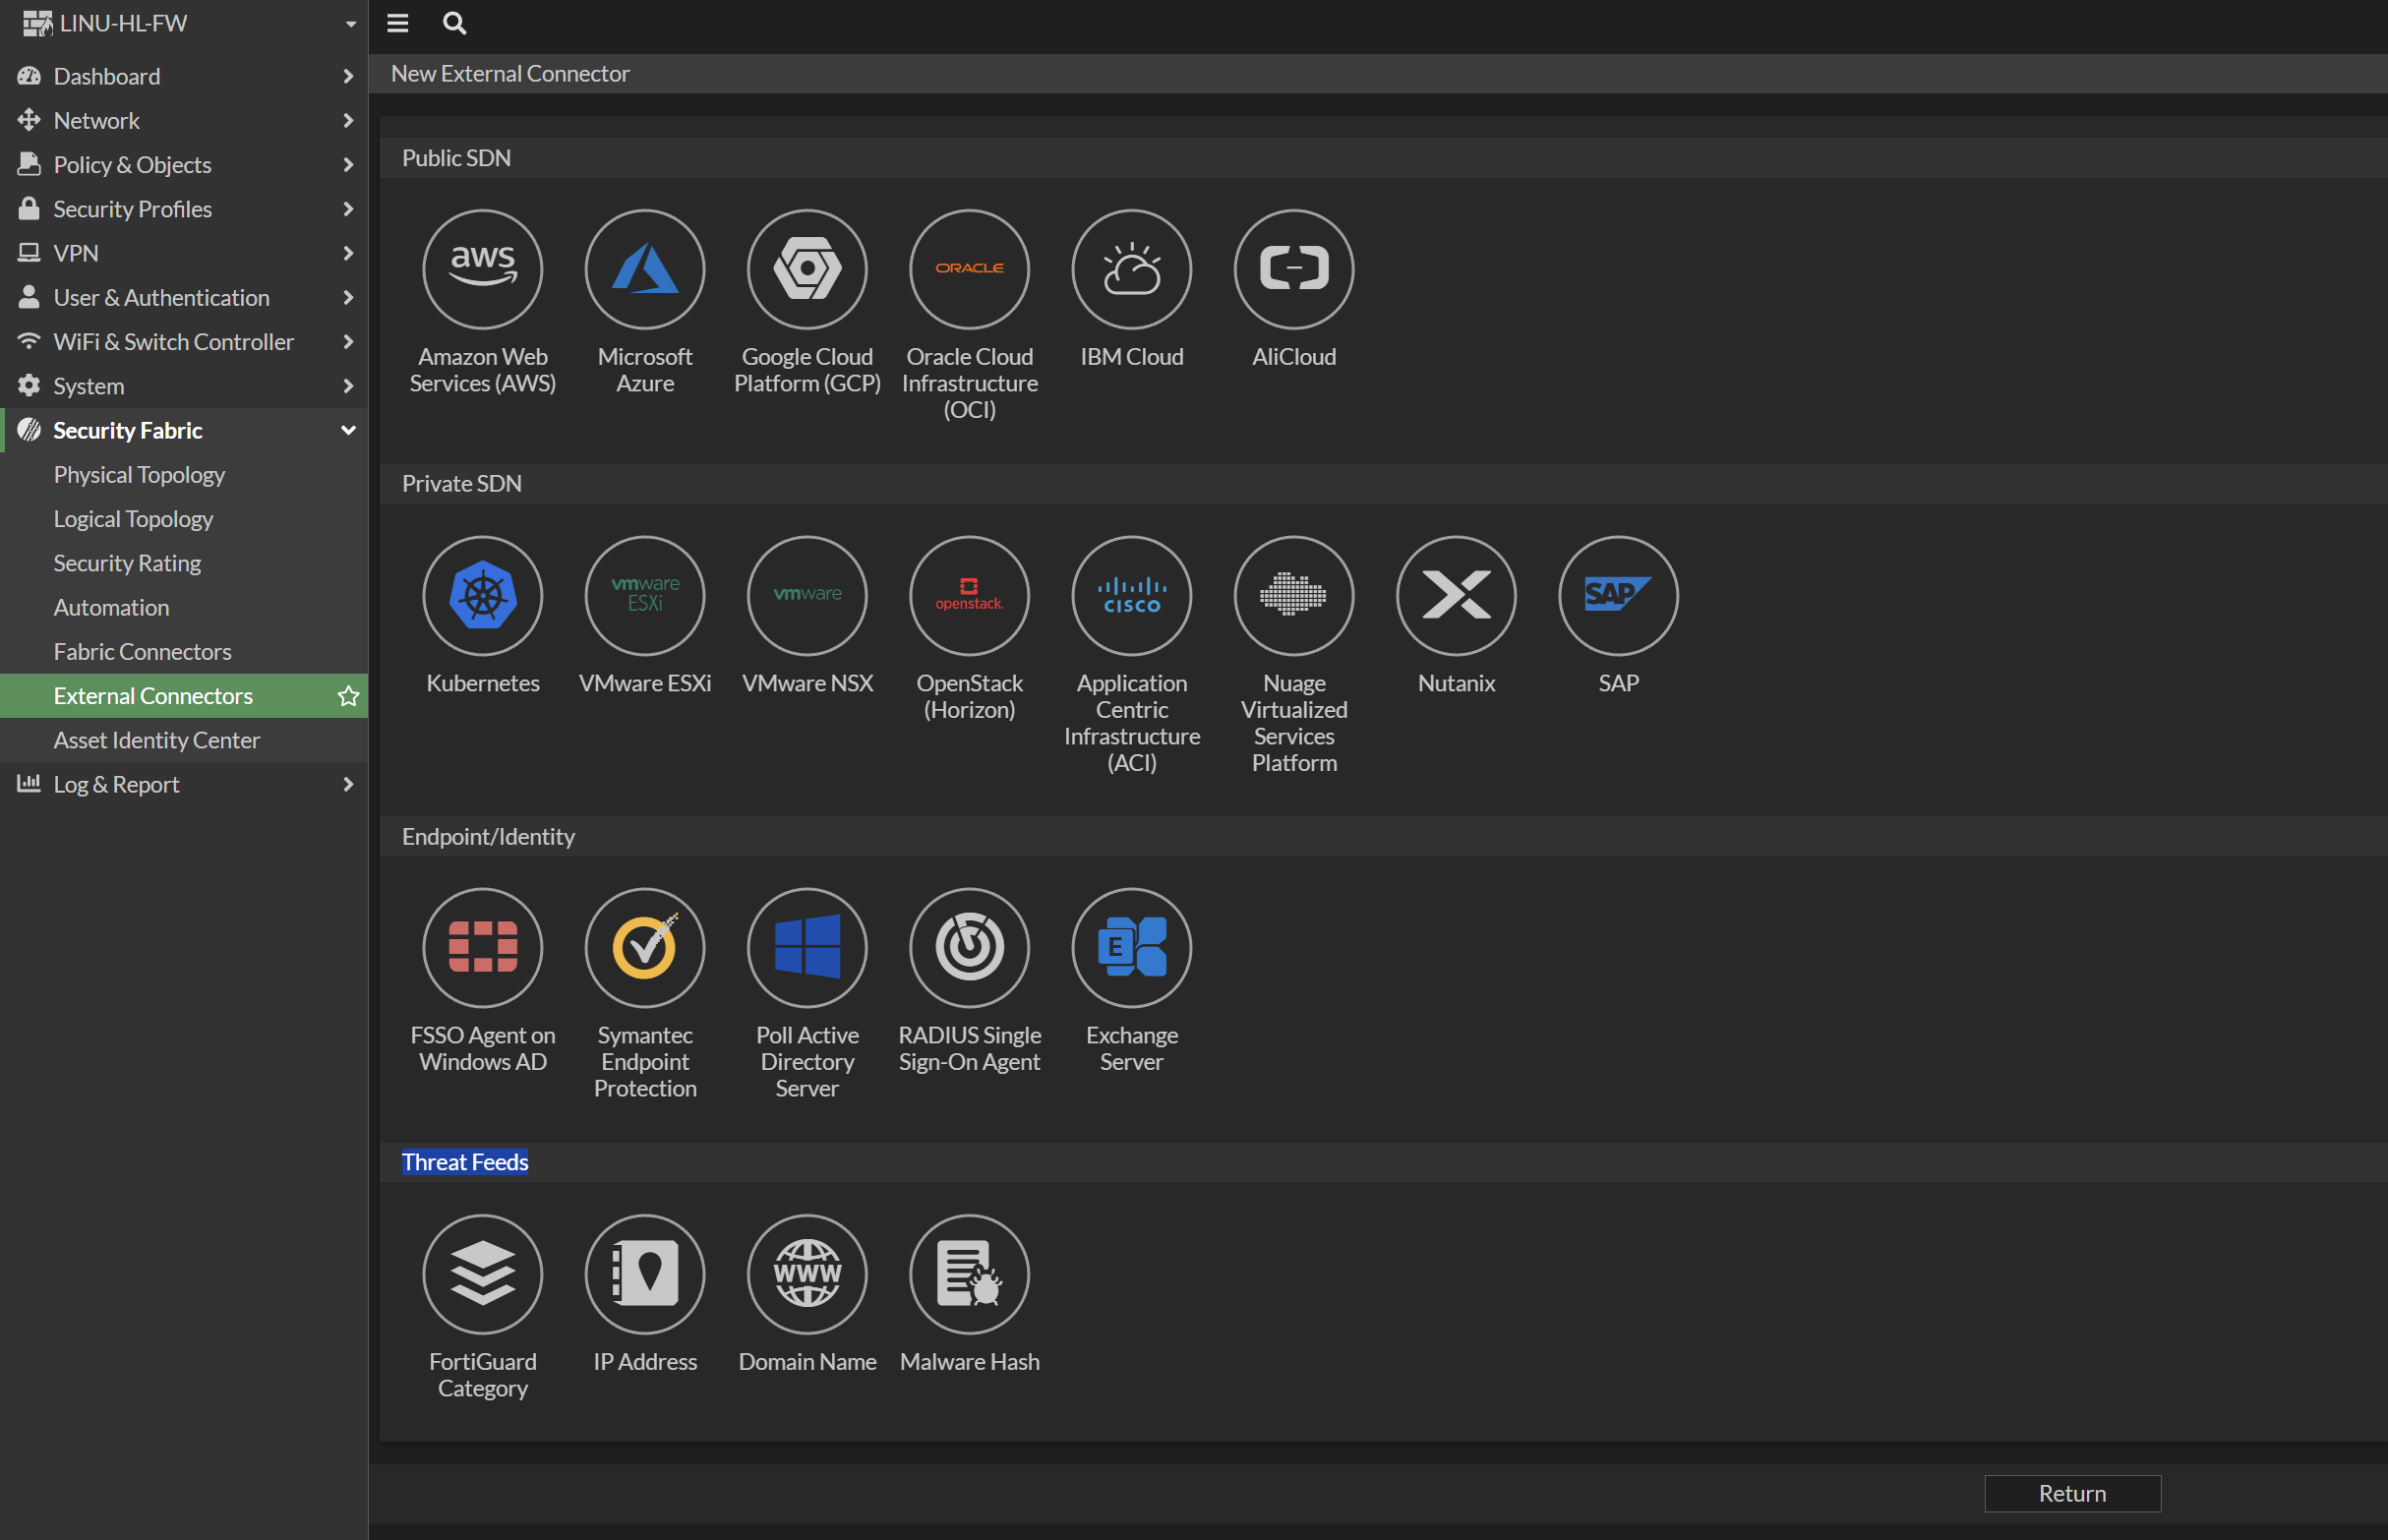Select the SAP connector icon

(1618, 596)
